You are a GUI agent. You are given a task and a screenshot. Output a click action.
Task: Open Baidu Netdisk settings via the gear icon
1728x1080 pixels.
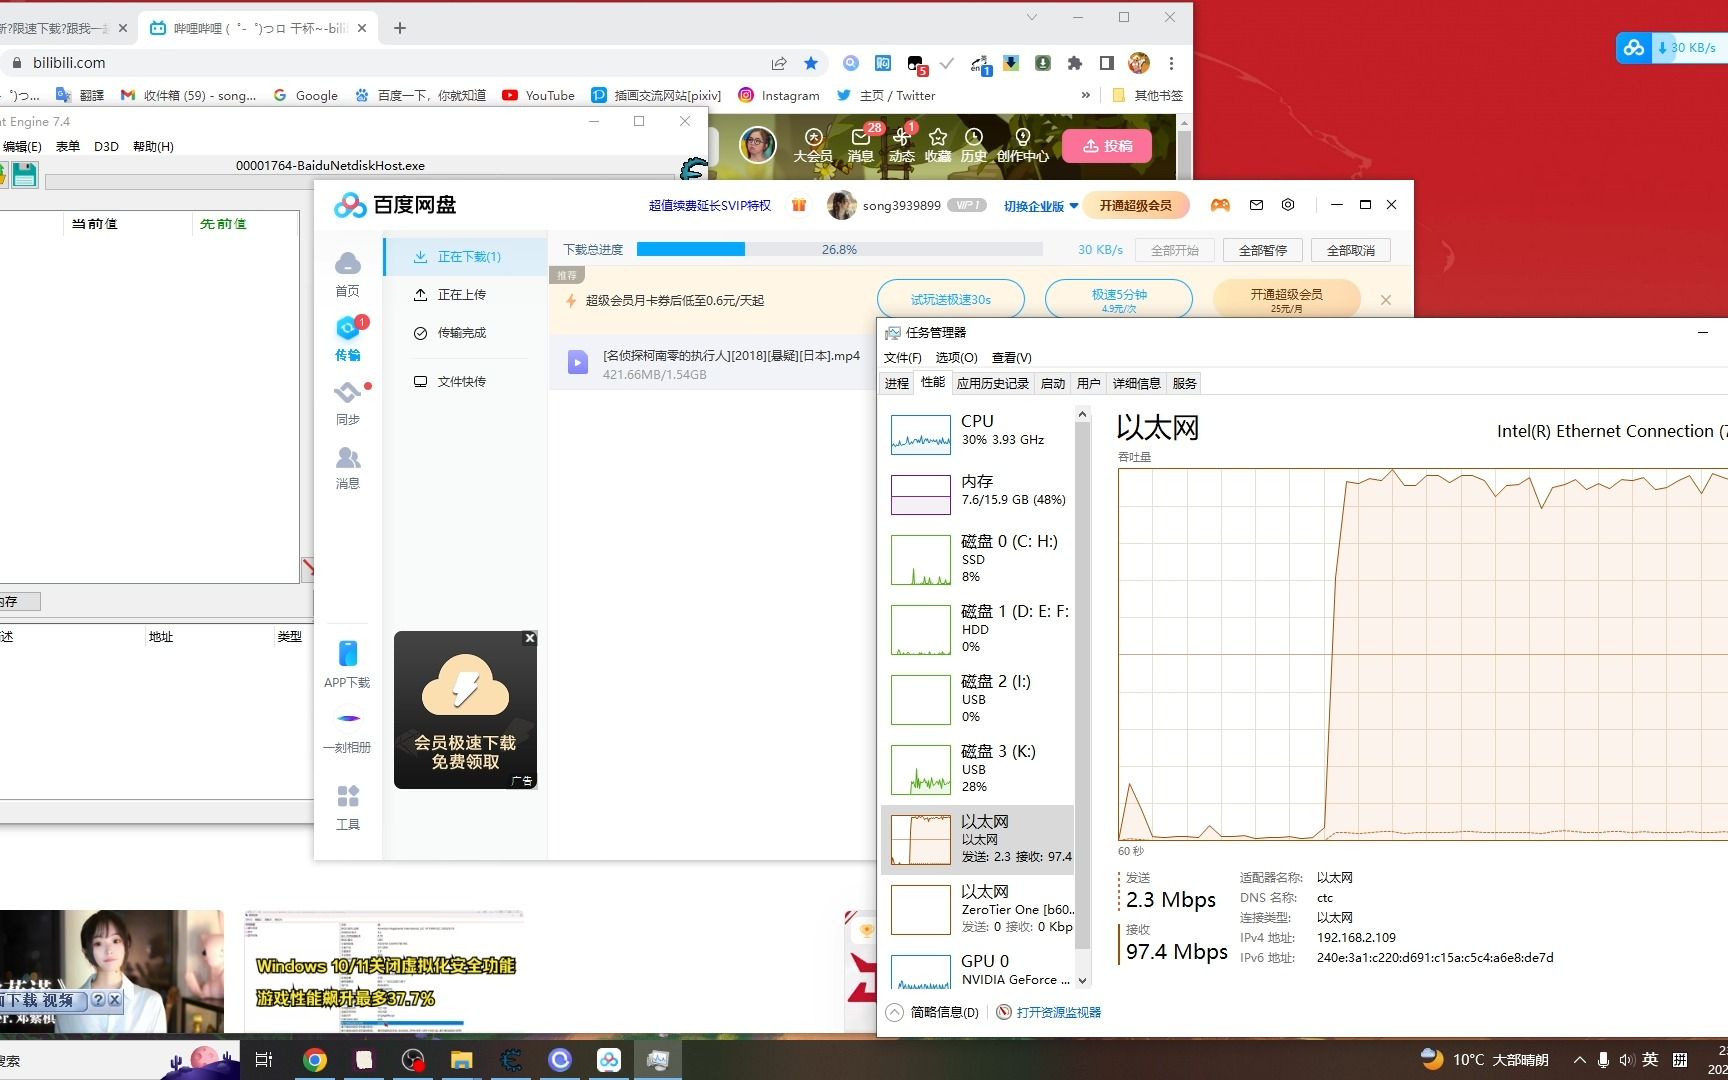tap(1287, 205)
